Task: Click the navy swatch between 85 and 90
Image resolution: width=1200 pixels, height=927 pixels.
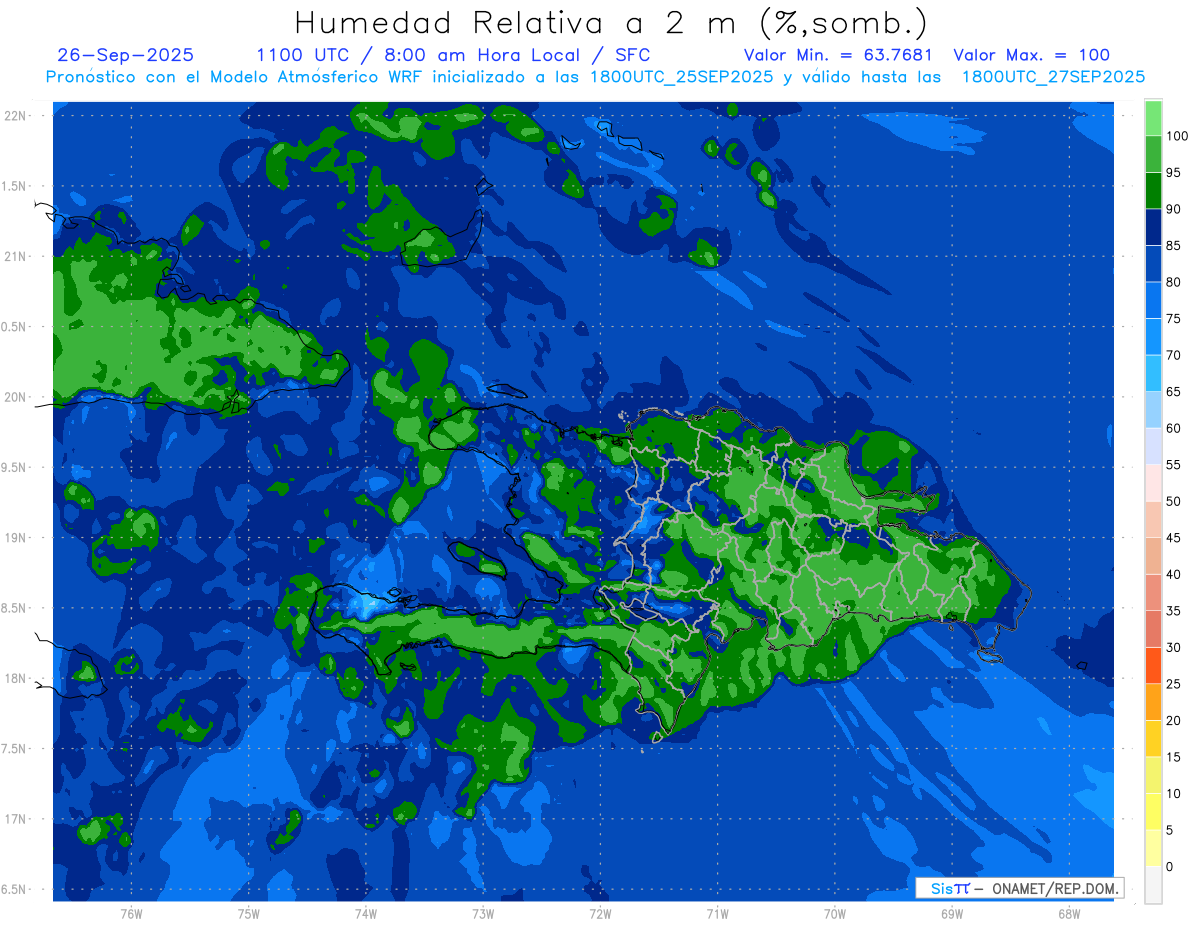Action: pos(1153,226)
